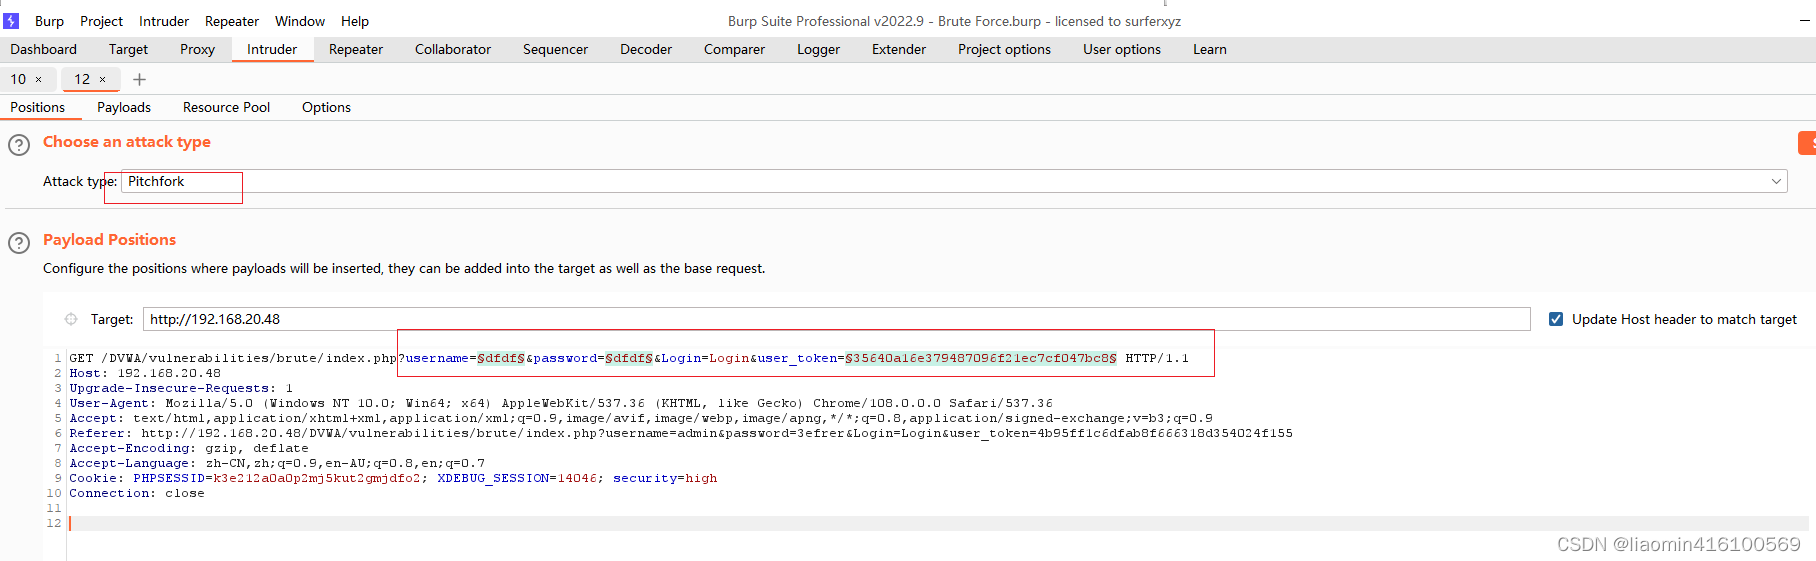The image size is (1816, 561).
Task: Toggle Update Host header to match target
Action: point(1556,319)
